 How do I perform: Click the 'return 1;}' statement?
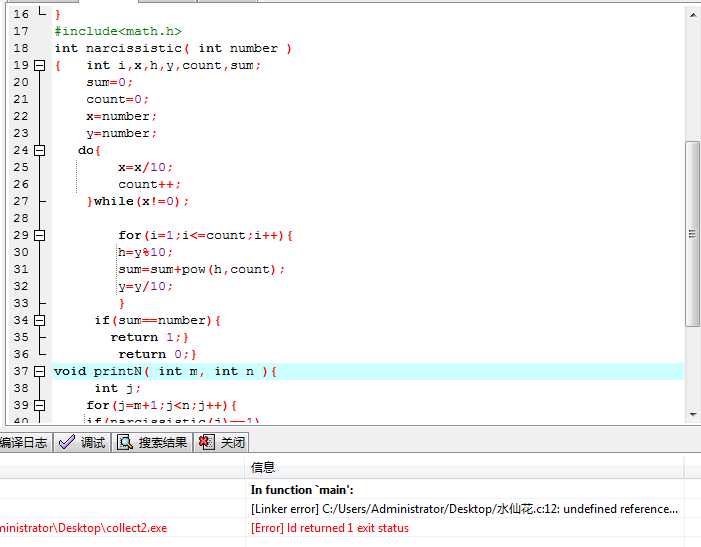click(x=149, y=337)
